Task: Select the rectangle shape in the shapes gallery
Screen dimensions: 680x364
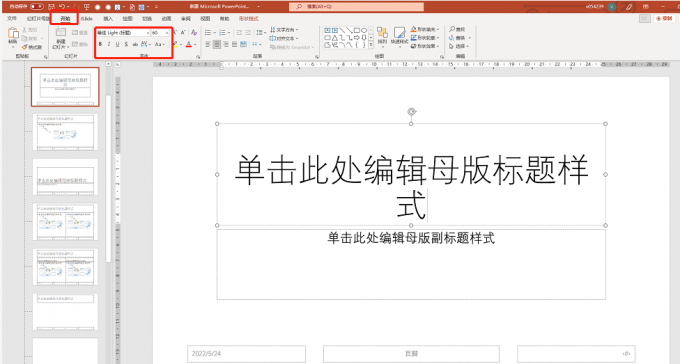Action: coord(356,30)
